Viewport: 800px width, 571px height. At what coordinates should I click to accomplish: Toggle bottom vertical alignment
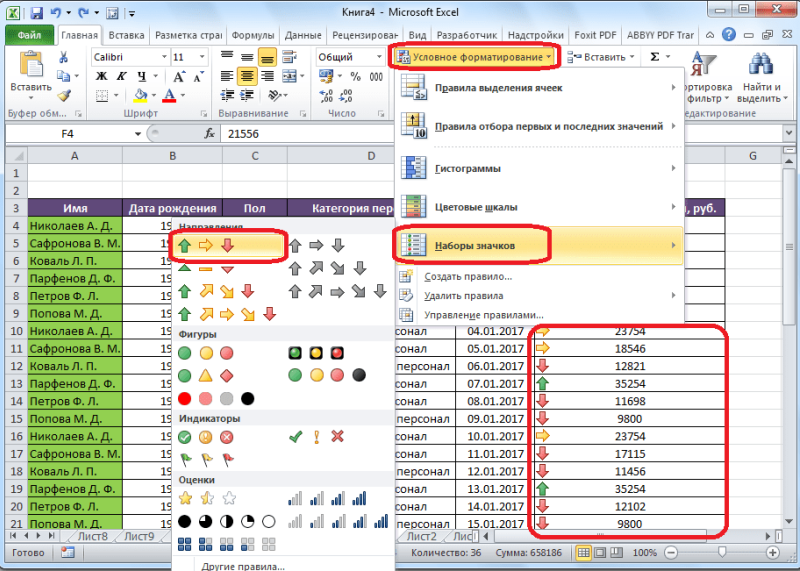[x=267, y=57]
